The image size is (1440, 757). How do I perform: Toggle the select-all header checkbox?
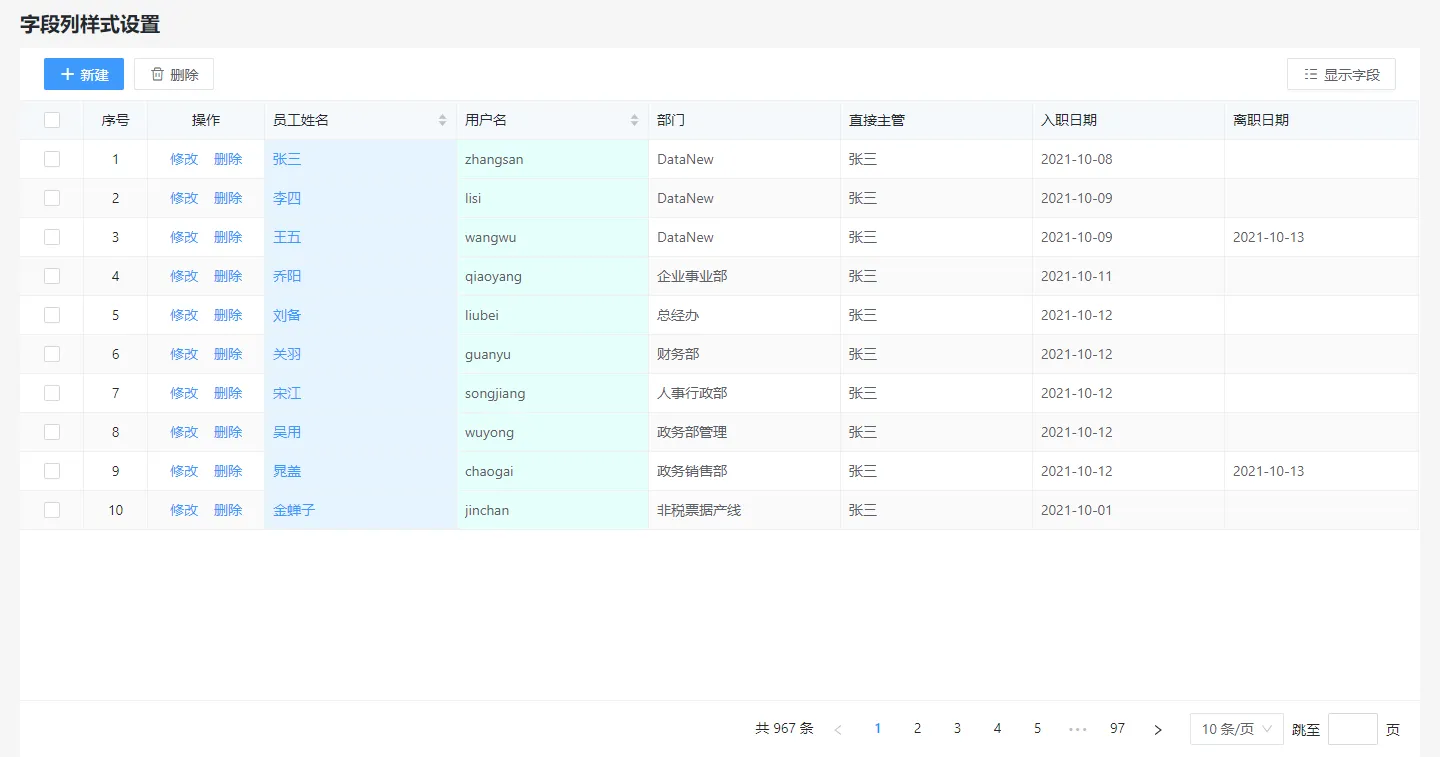pyautogui.click(x=52, y=120)
